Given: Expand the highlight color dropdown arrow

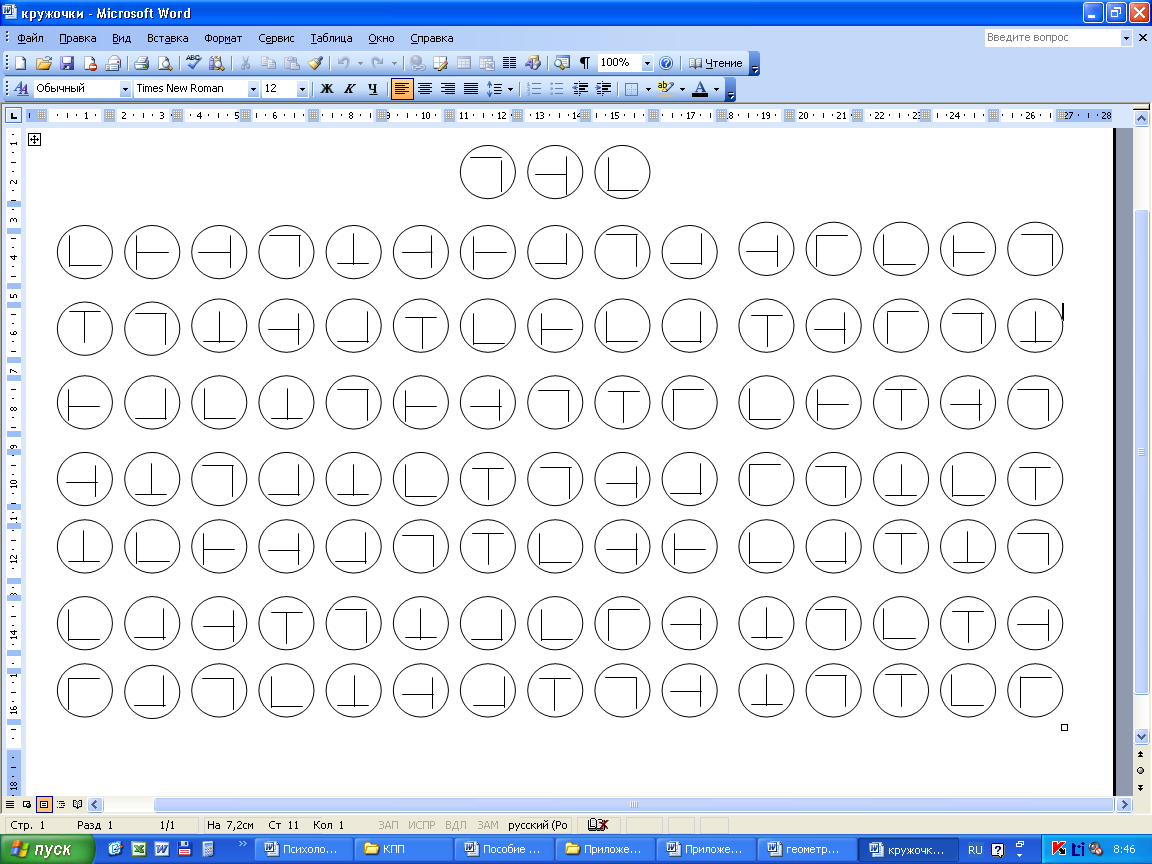Looking at the screenshot, I should coord(683,89).
